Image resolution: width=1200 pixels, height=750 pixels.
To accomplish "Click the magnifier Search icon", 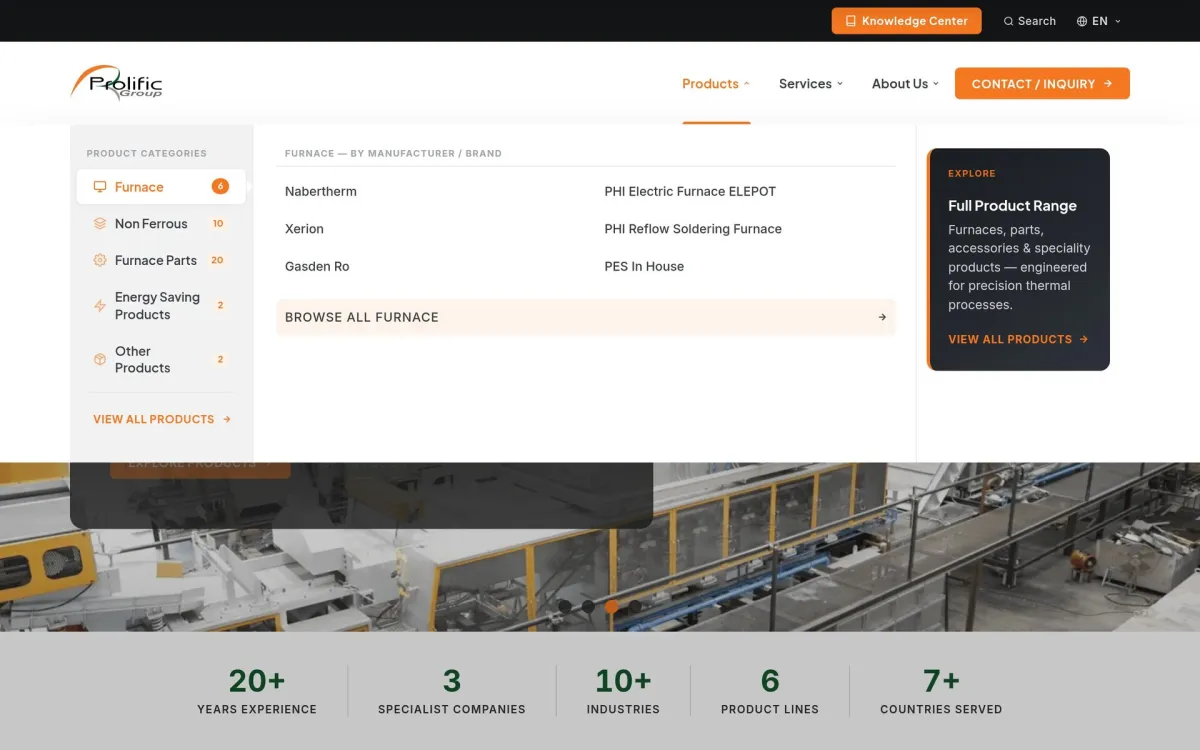I will click(1008, 21).
